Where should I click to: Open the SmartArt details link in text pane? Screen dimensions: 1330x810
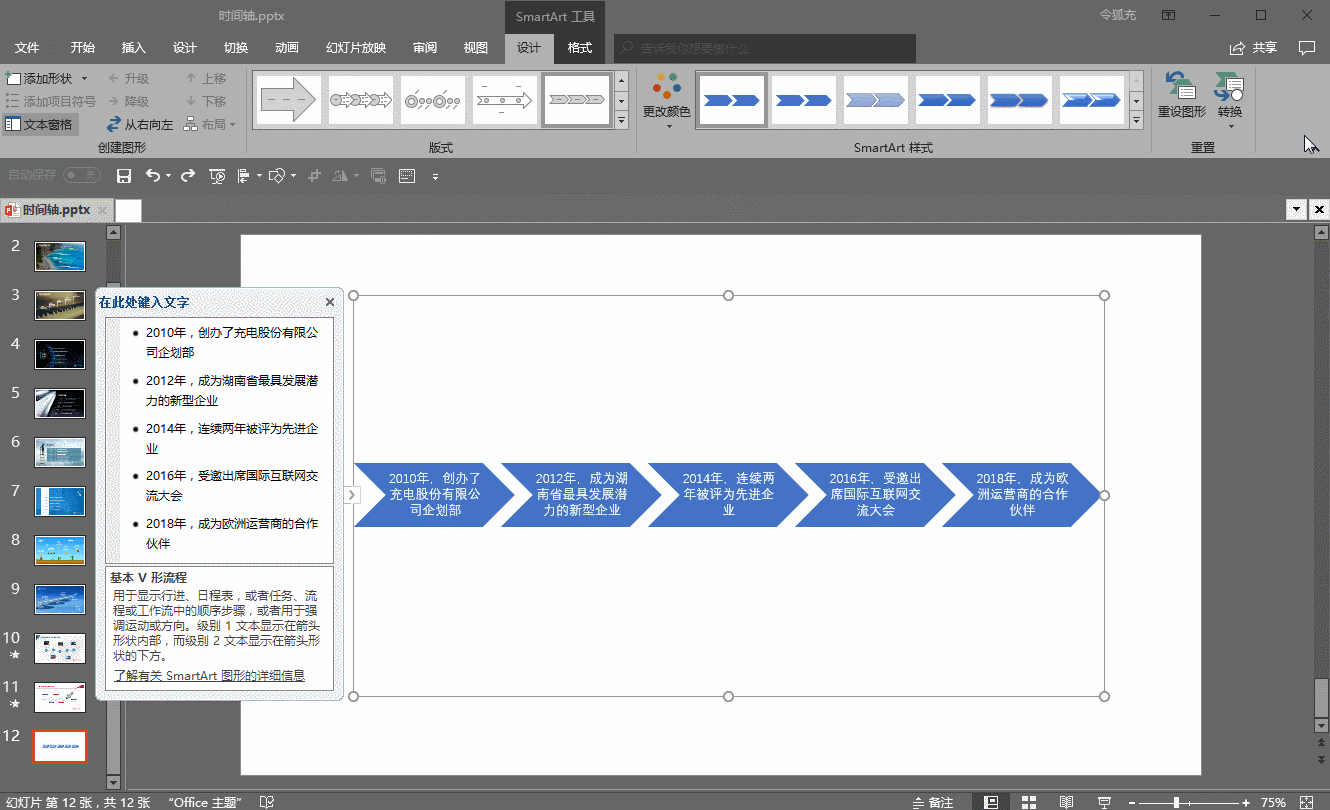[x=209, y=676]
